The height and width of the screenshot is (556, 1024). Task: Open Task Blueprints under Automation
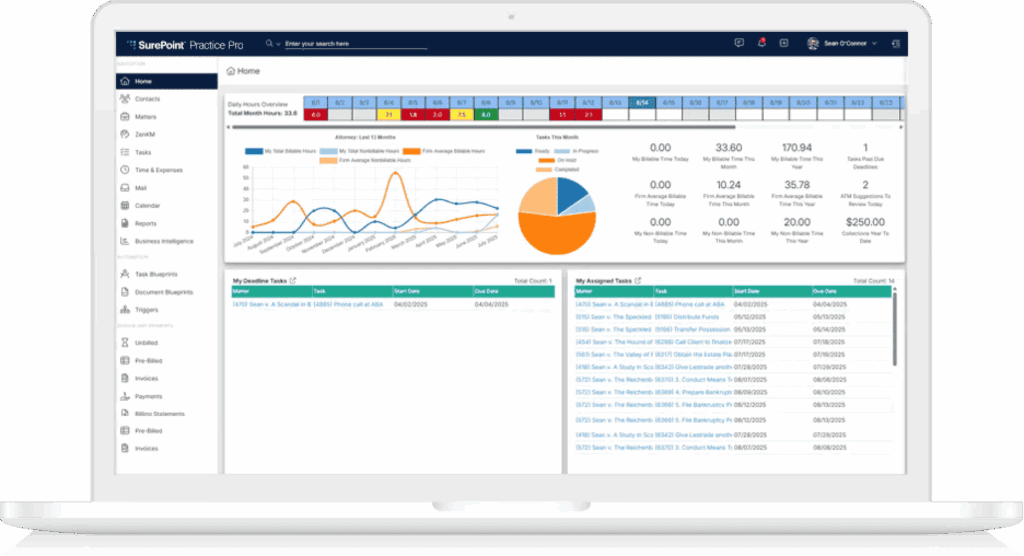click(x=157, y=274)
